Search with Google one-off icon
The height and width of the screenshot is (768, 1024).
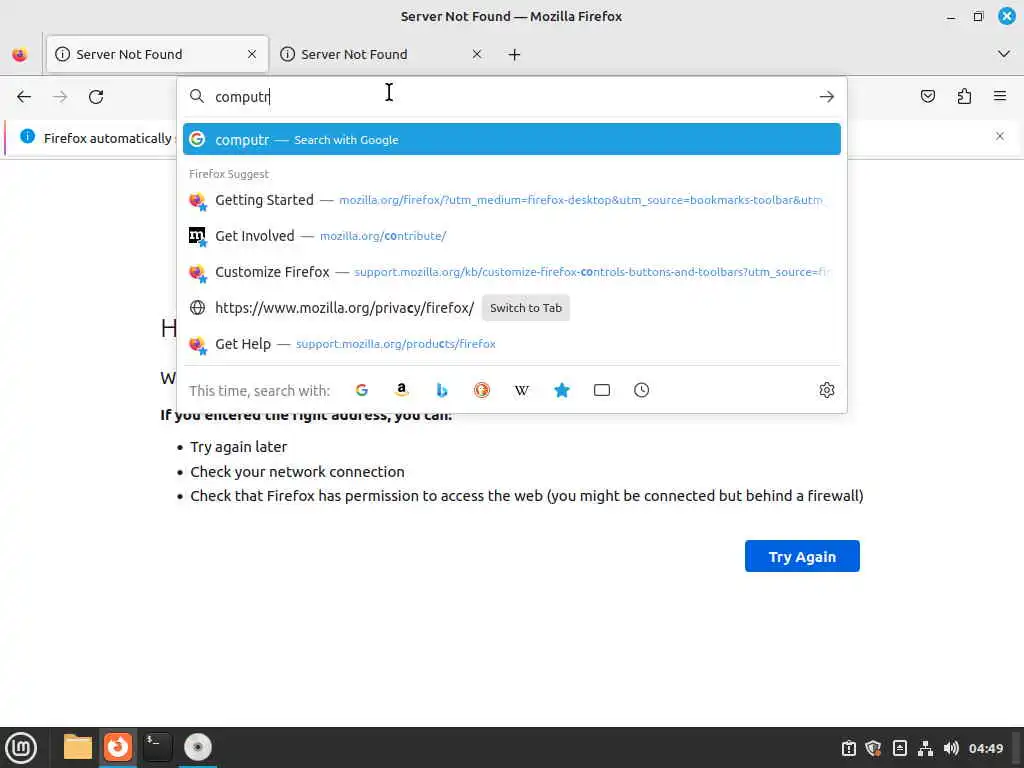coord(362,391)
